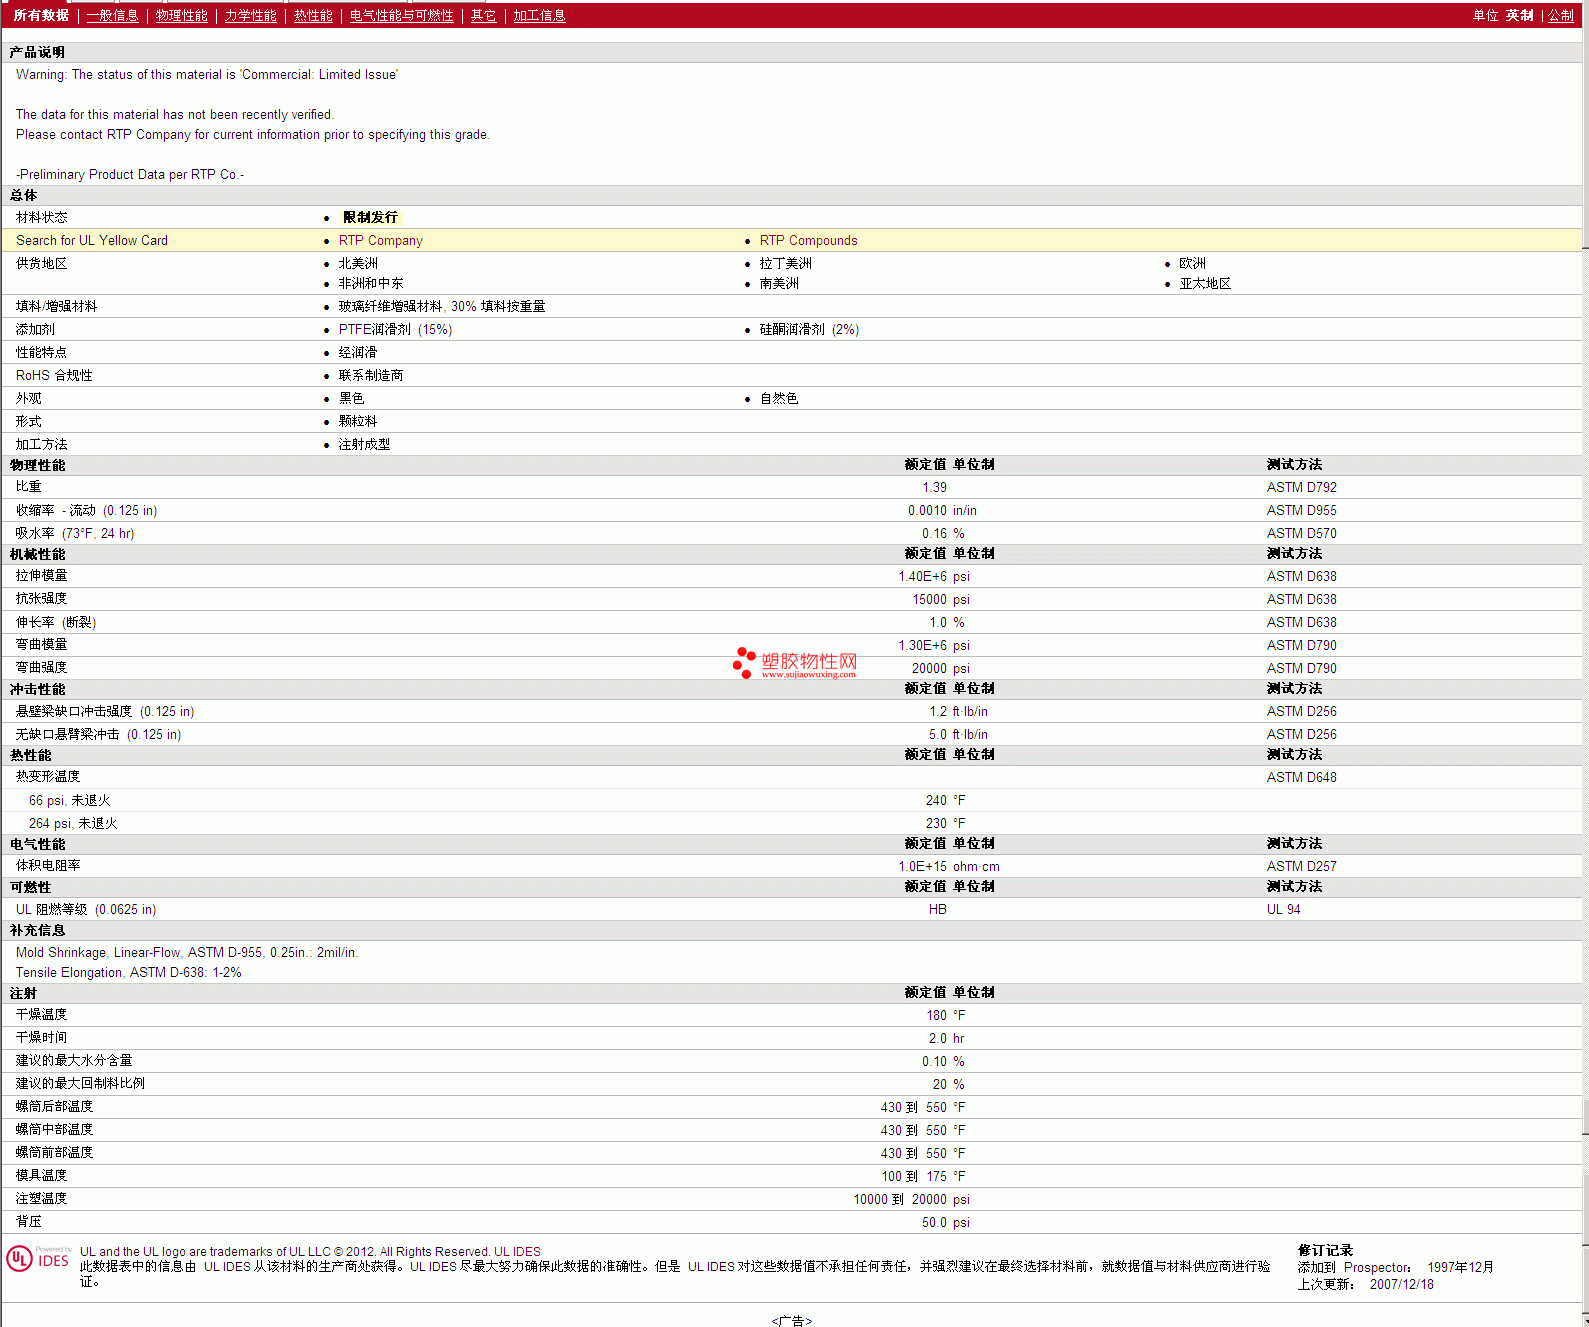Click the 广告 label at page bottom
Screen dimensions: 1589x1327
pyautogui.click(x=792, y=1320)
